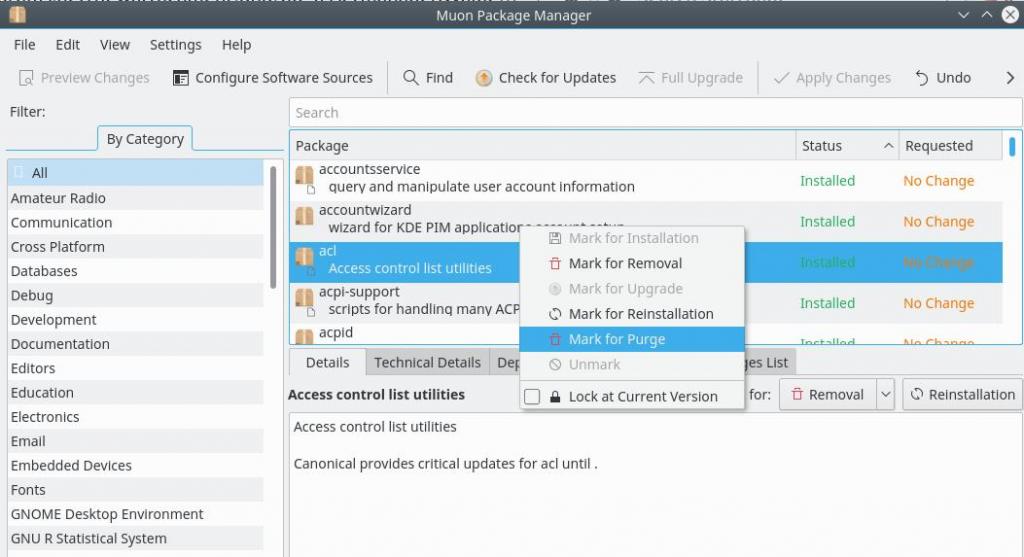Select the Development category in the filter list
The width and height of the screenshot is (1024, 557).
(x=54, y=320)
